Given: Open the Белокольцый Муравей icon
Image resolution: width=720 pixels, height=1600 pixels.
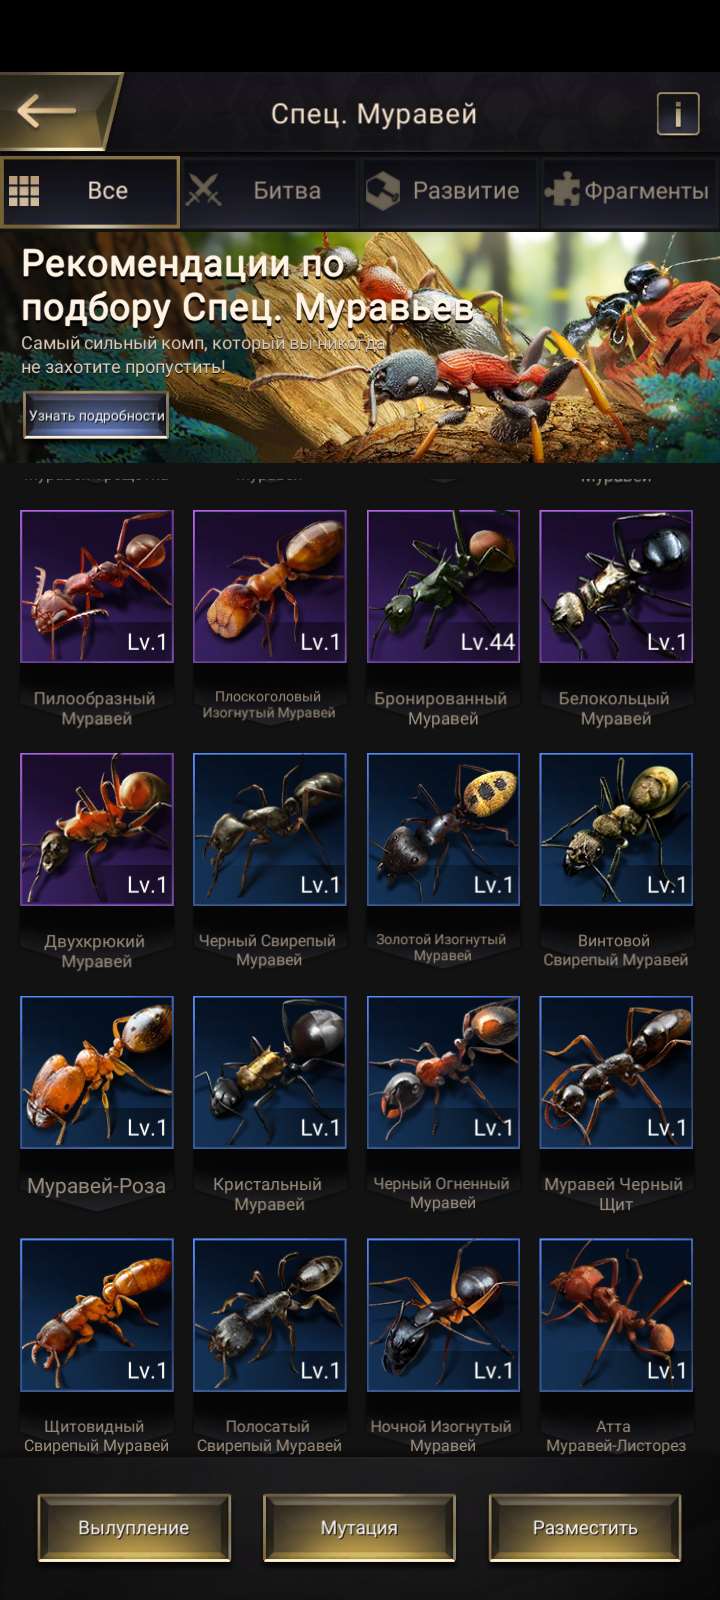Looking at the screenshot, I should click(x=616, y=586).
